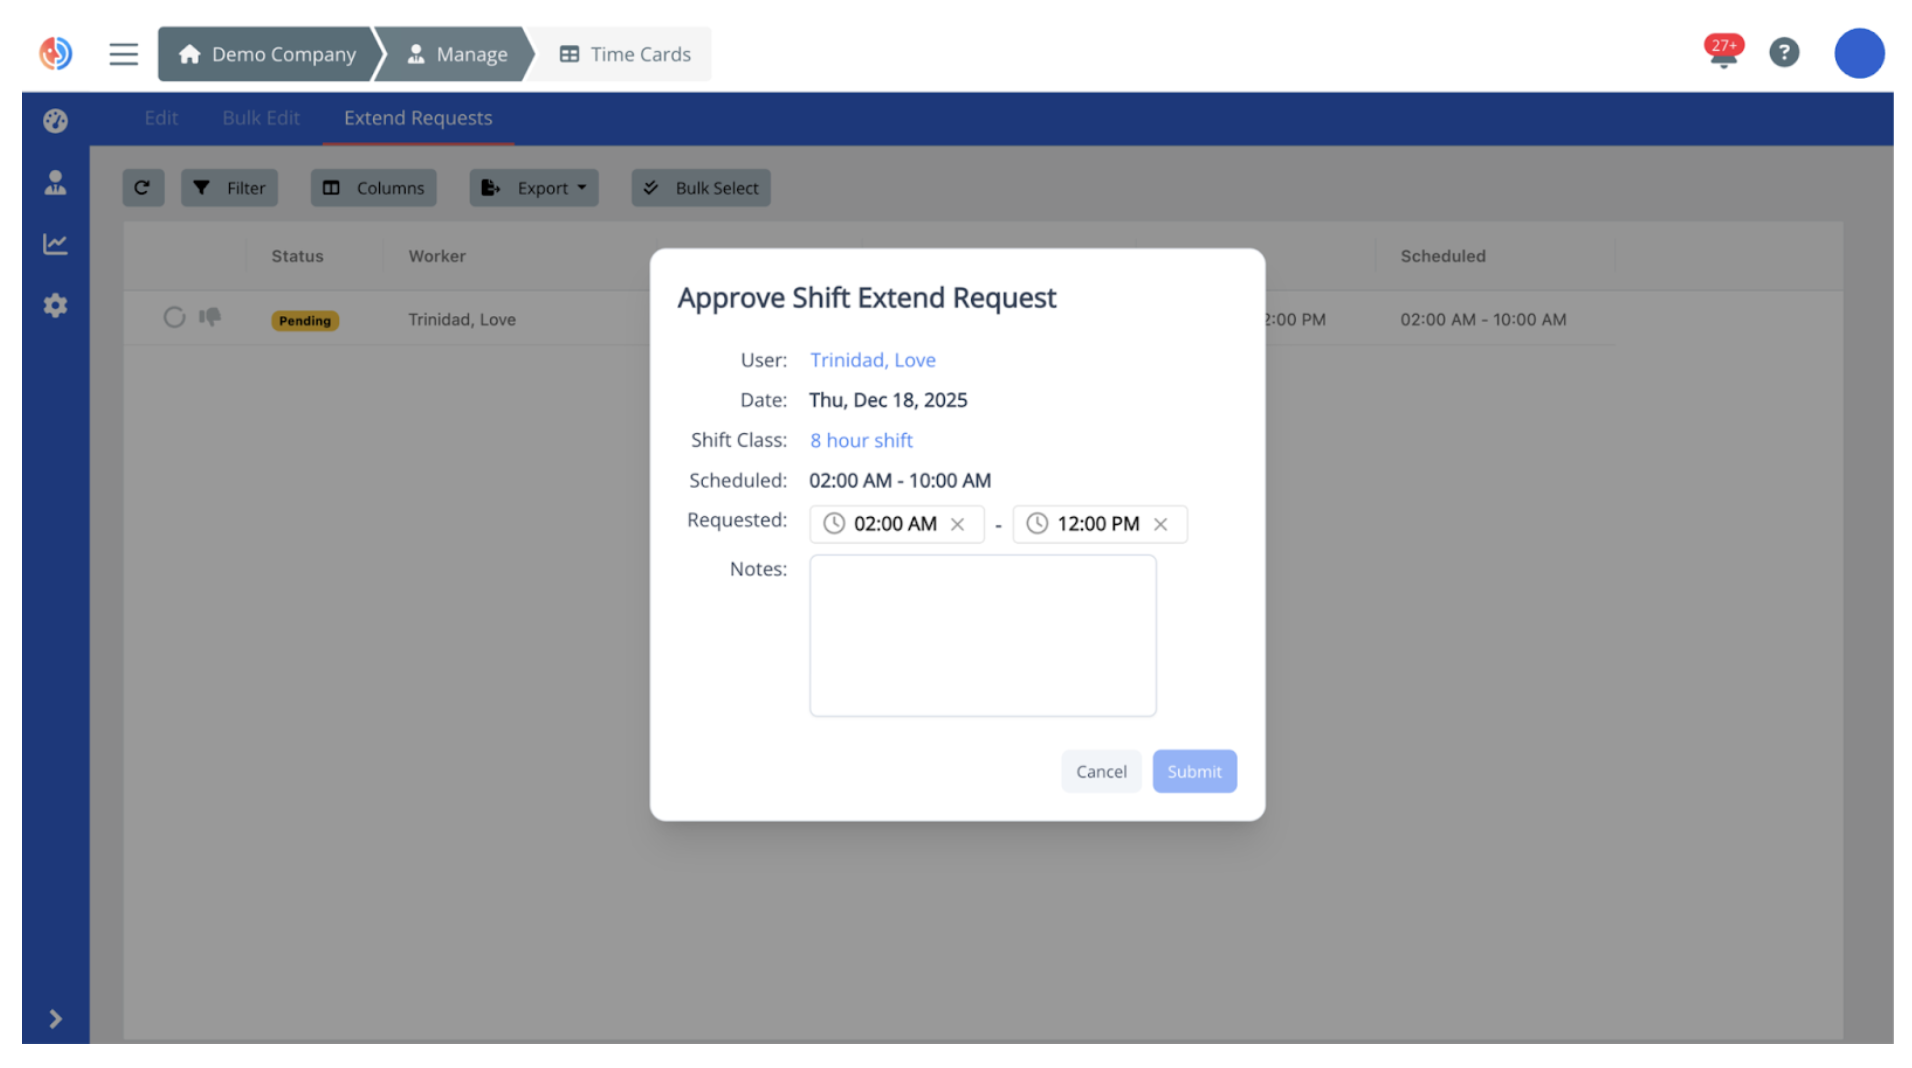Image resolution: width=1912 pixels, height=1068 pixels.
Task: Open the help question mark icon
Action: (1785, 53)
